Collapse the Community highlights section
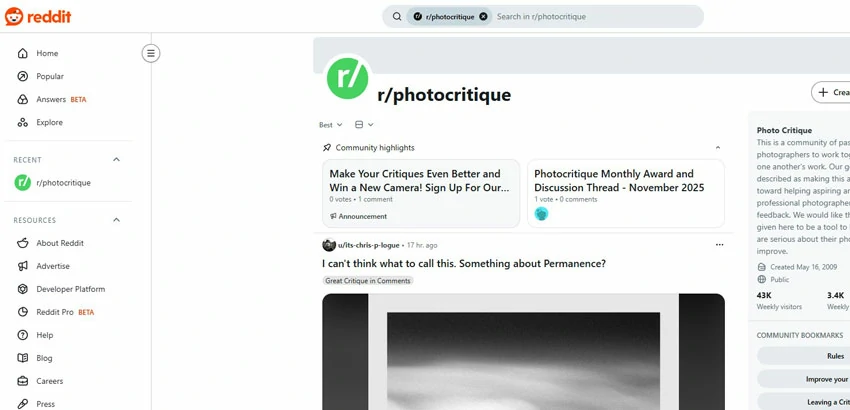The image size is (850, 410). 718,148
